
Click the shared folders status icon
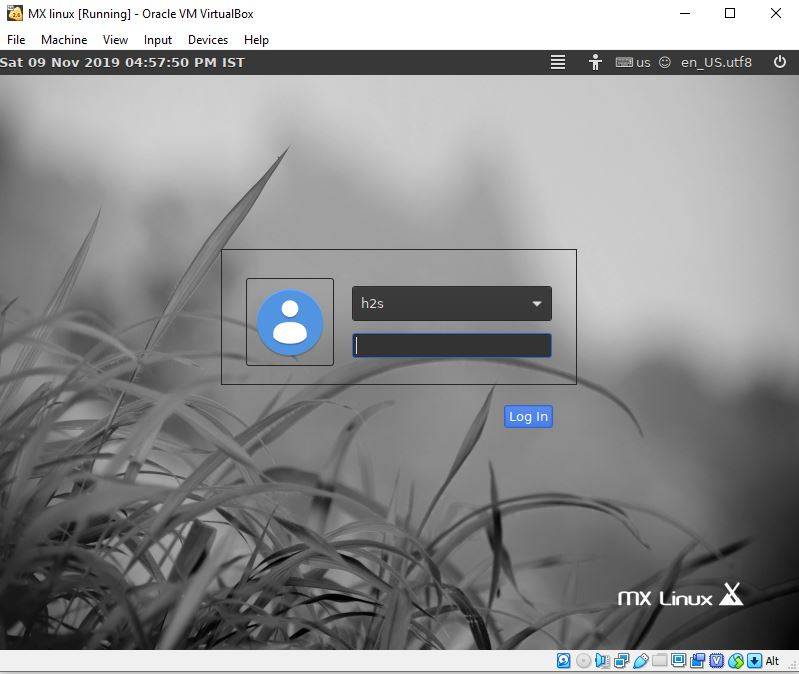coord(659,661)
